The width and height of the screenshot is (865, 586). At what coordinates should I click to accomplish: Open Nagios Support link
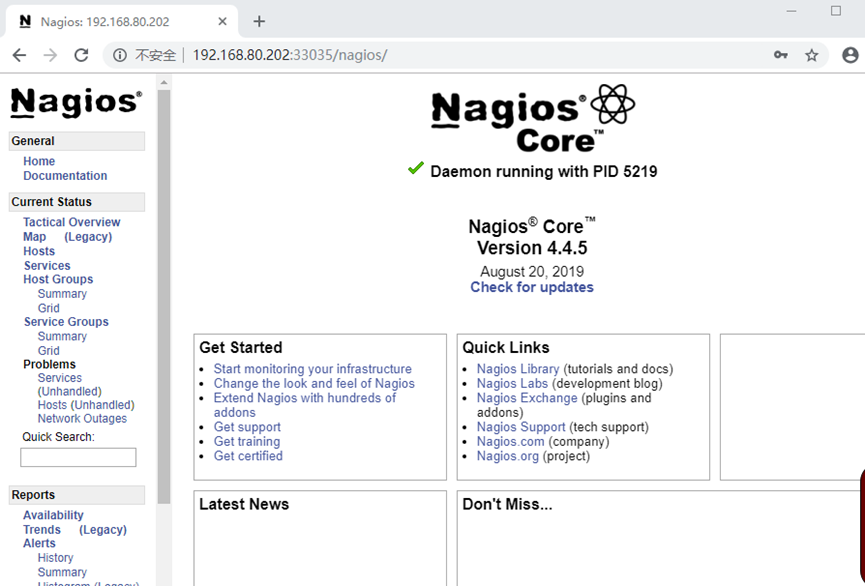521,427
